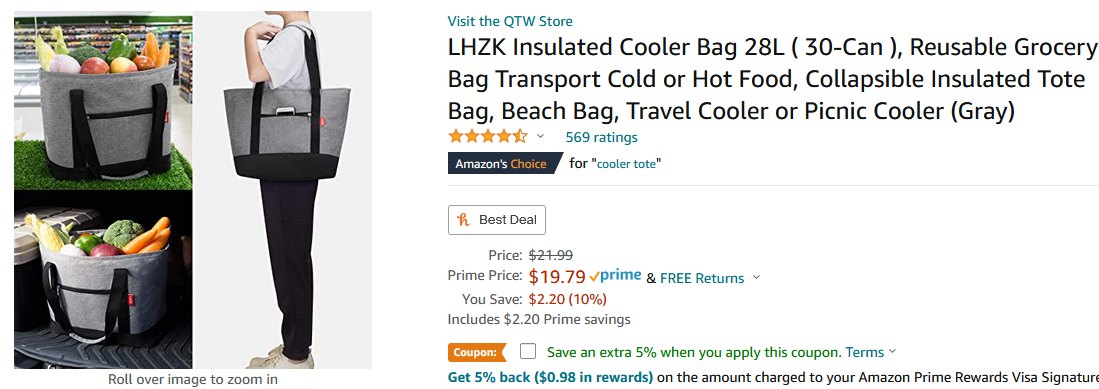The height and width of the screenshot is (389, 1099).
Task: Expand the FREE Returns chevron
Action: point(756,278)
